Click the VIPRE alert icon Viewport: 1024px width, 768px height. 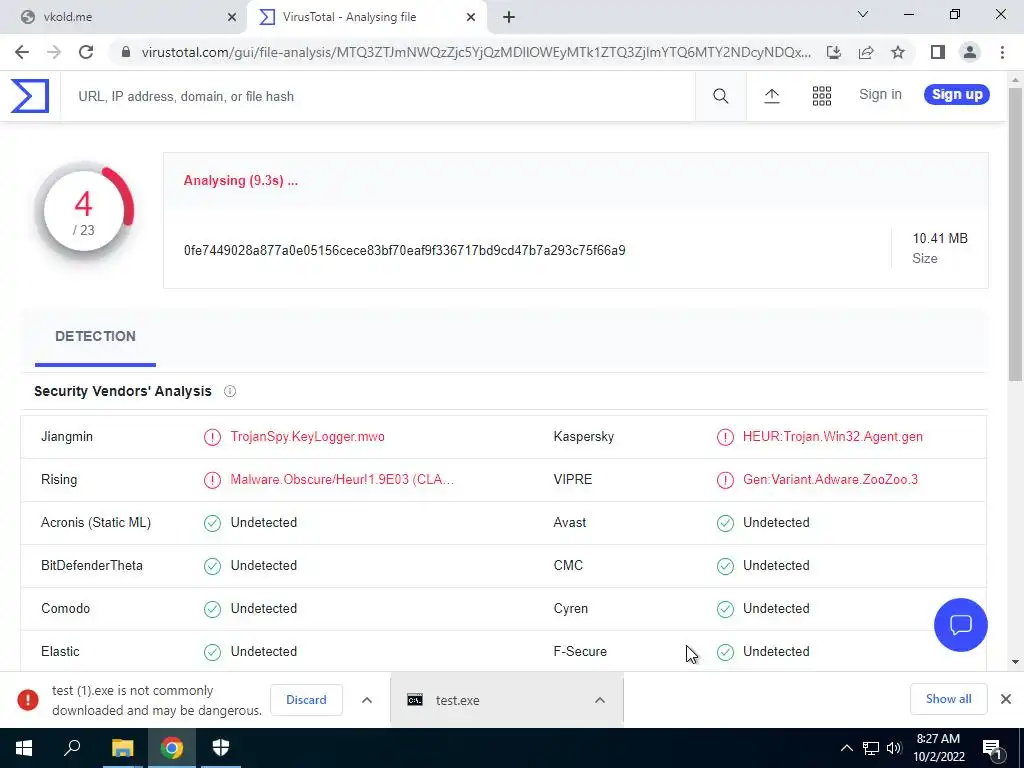pos(725,480)
